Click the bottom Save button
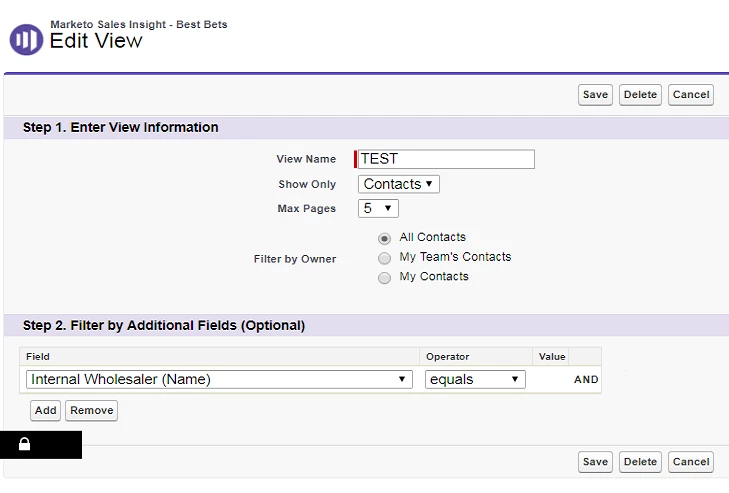Viewport: 729px width, 493px height. (x=595, y=462)
